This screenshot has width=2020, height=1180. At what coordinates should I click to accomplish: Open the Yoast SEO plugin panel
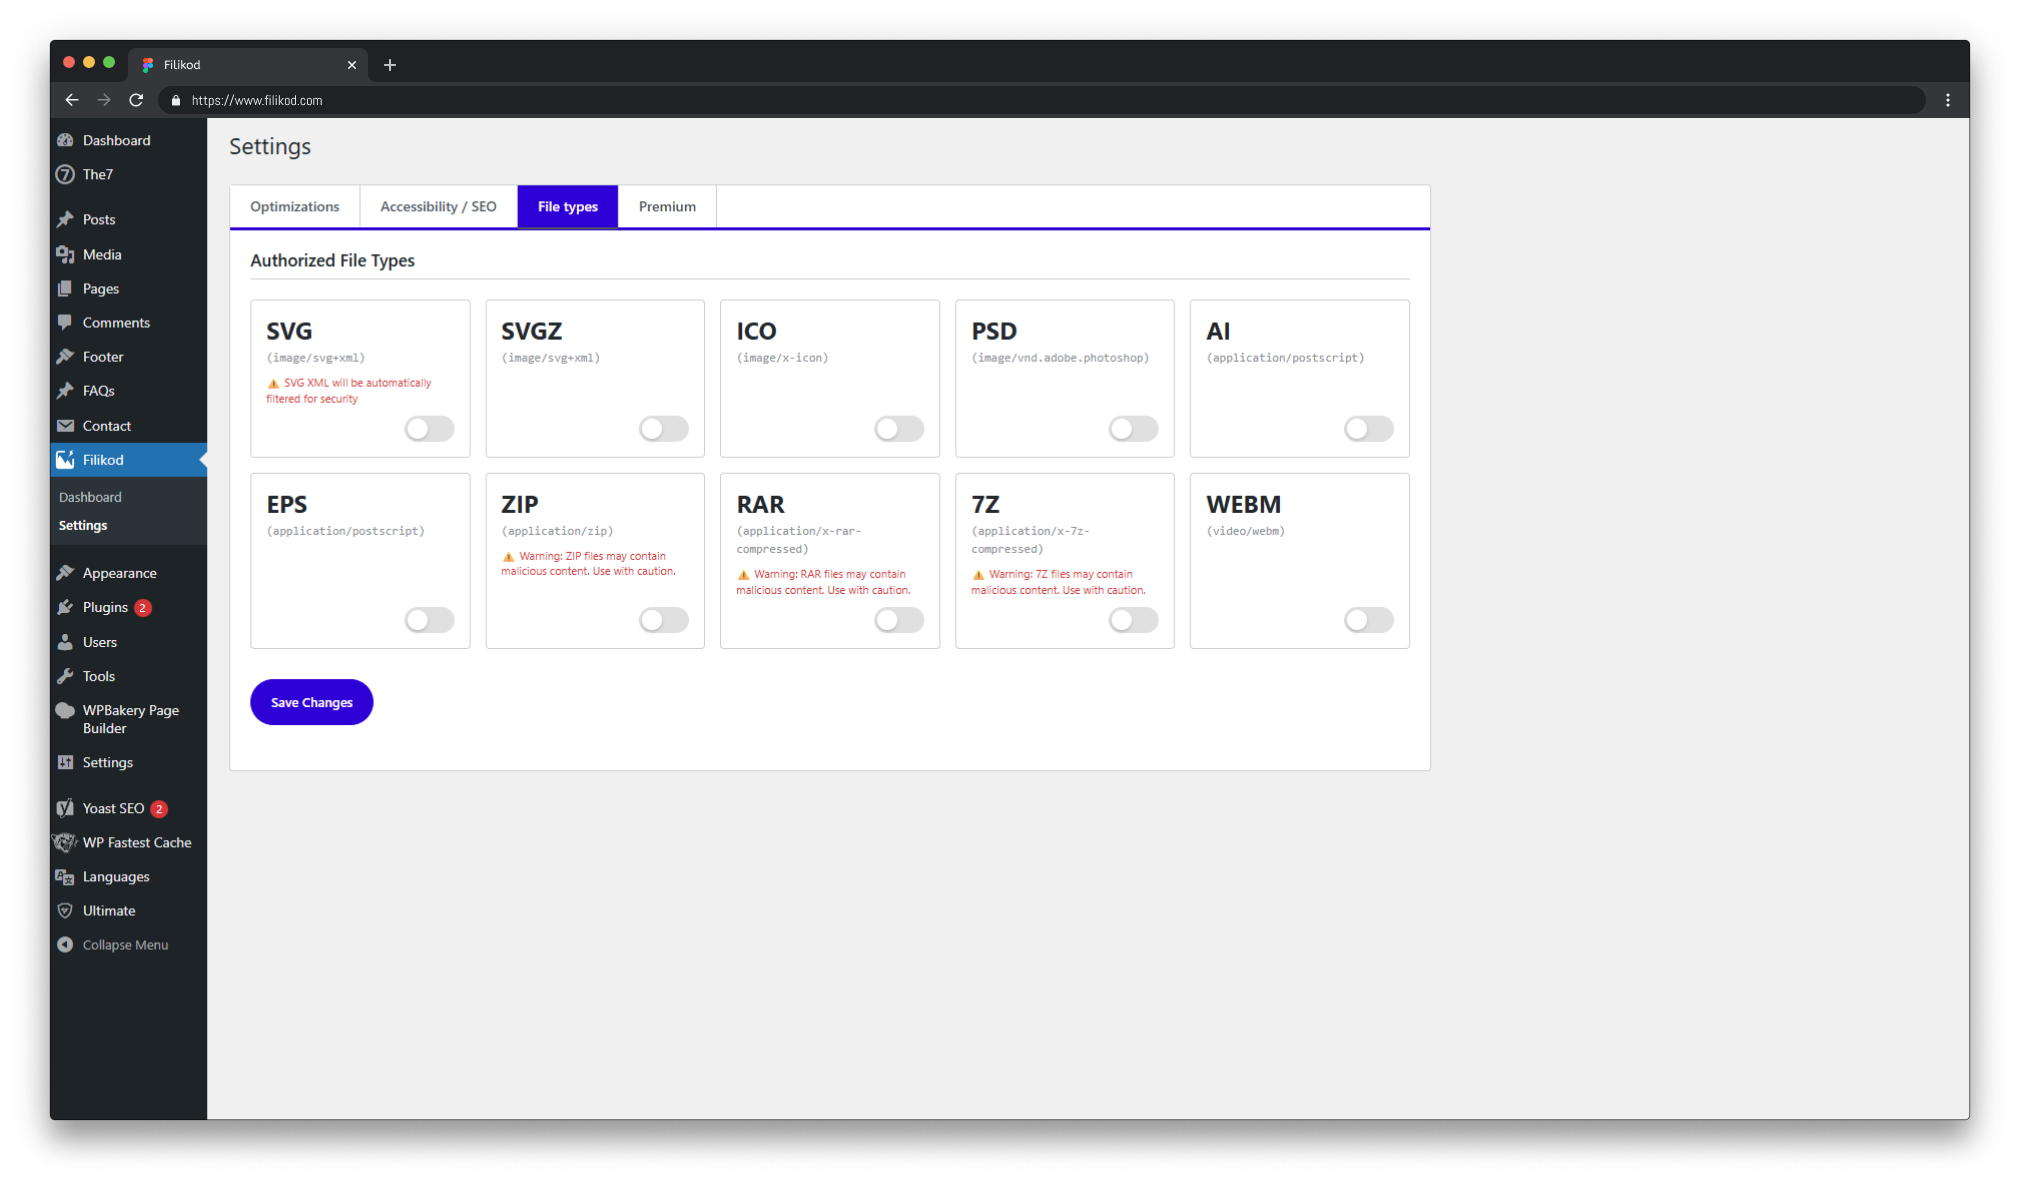[x=113, y=808]
